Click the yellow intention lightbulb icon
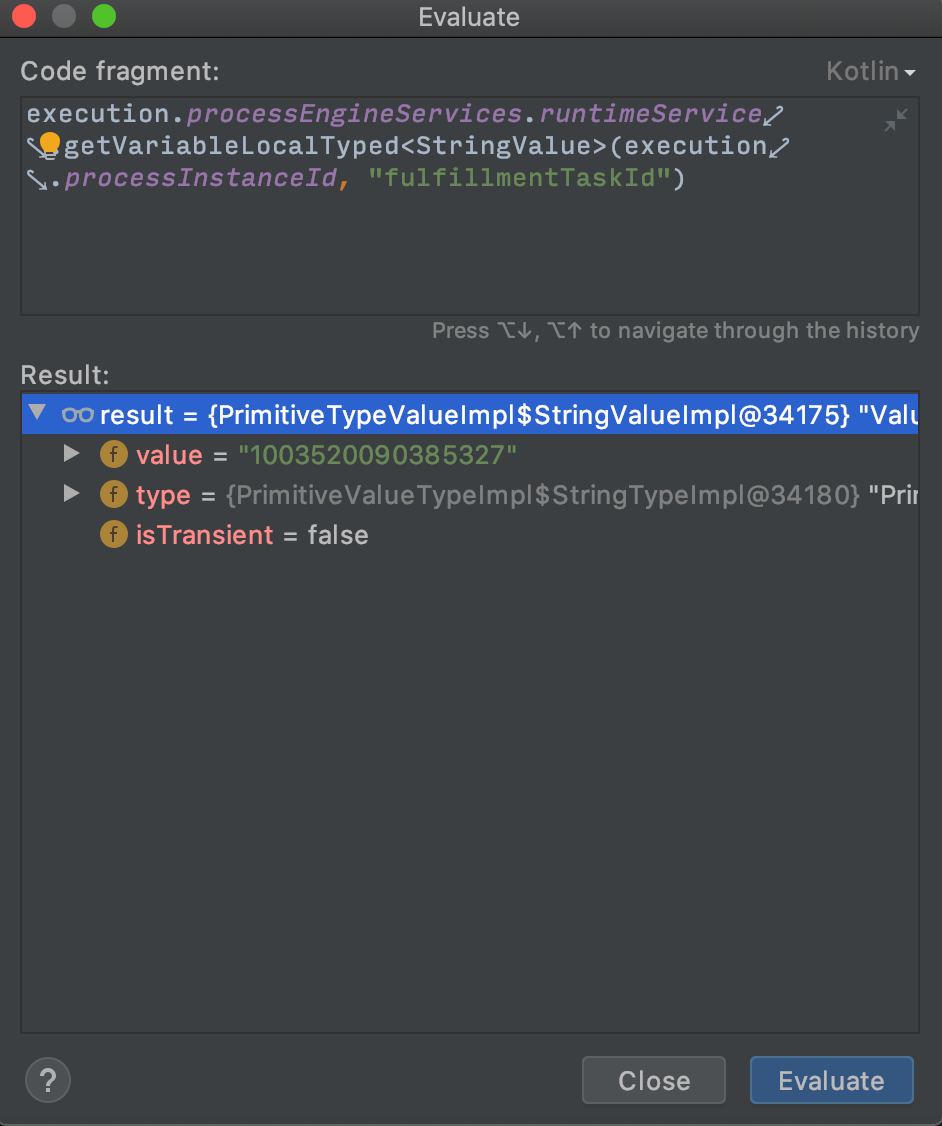This screenshot has height=1126, width=942. tap(50, 146)
